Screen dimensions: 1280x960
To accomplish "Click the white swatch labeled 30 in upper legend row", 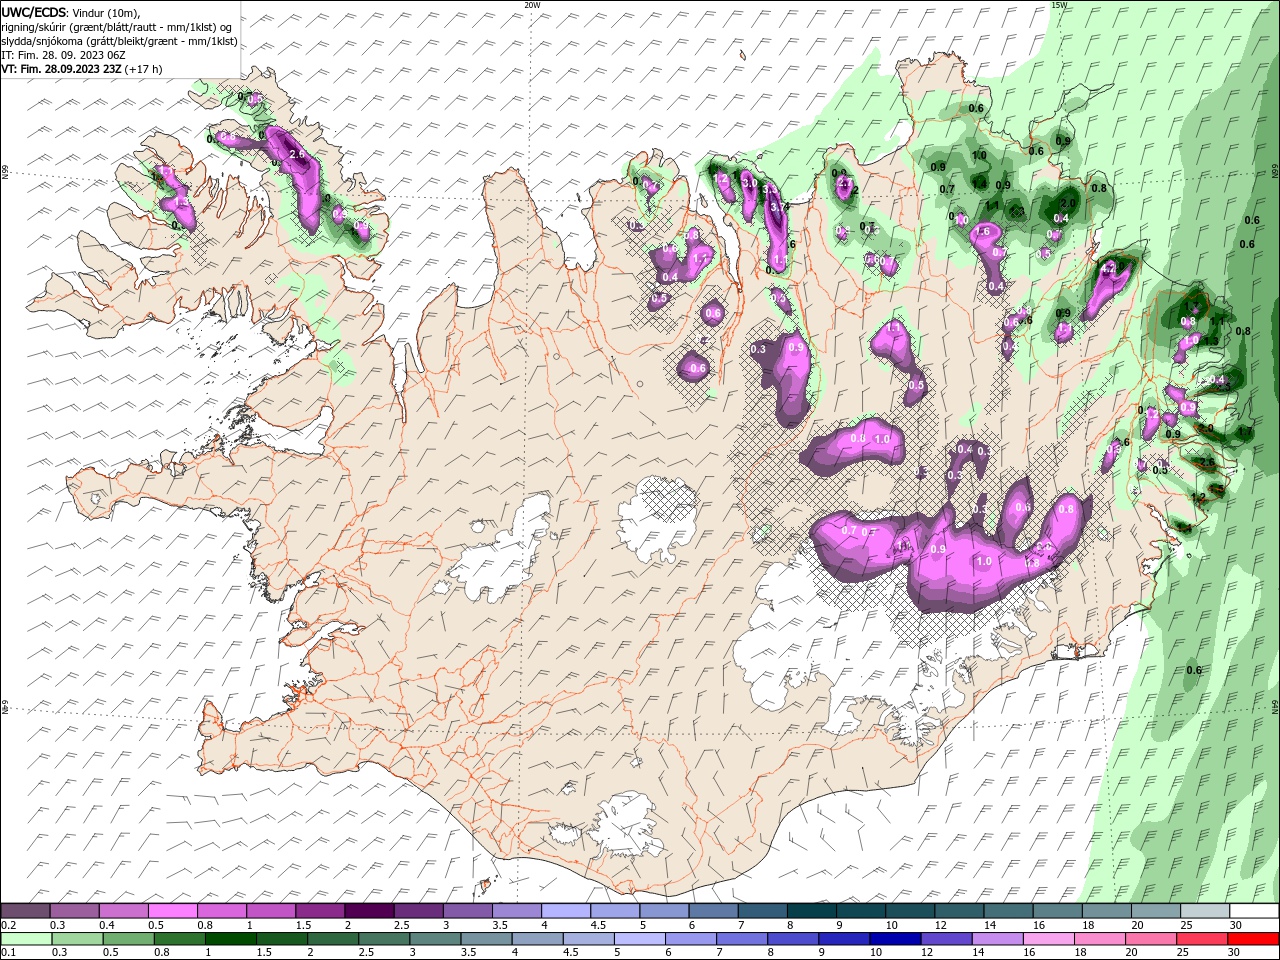I will coord(1252,911).
